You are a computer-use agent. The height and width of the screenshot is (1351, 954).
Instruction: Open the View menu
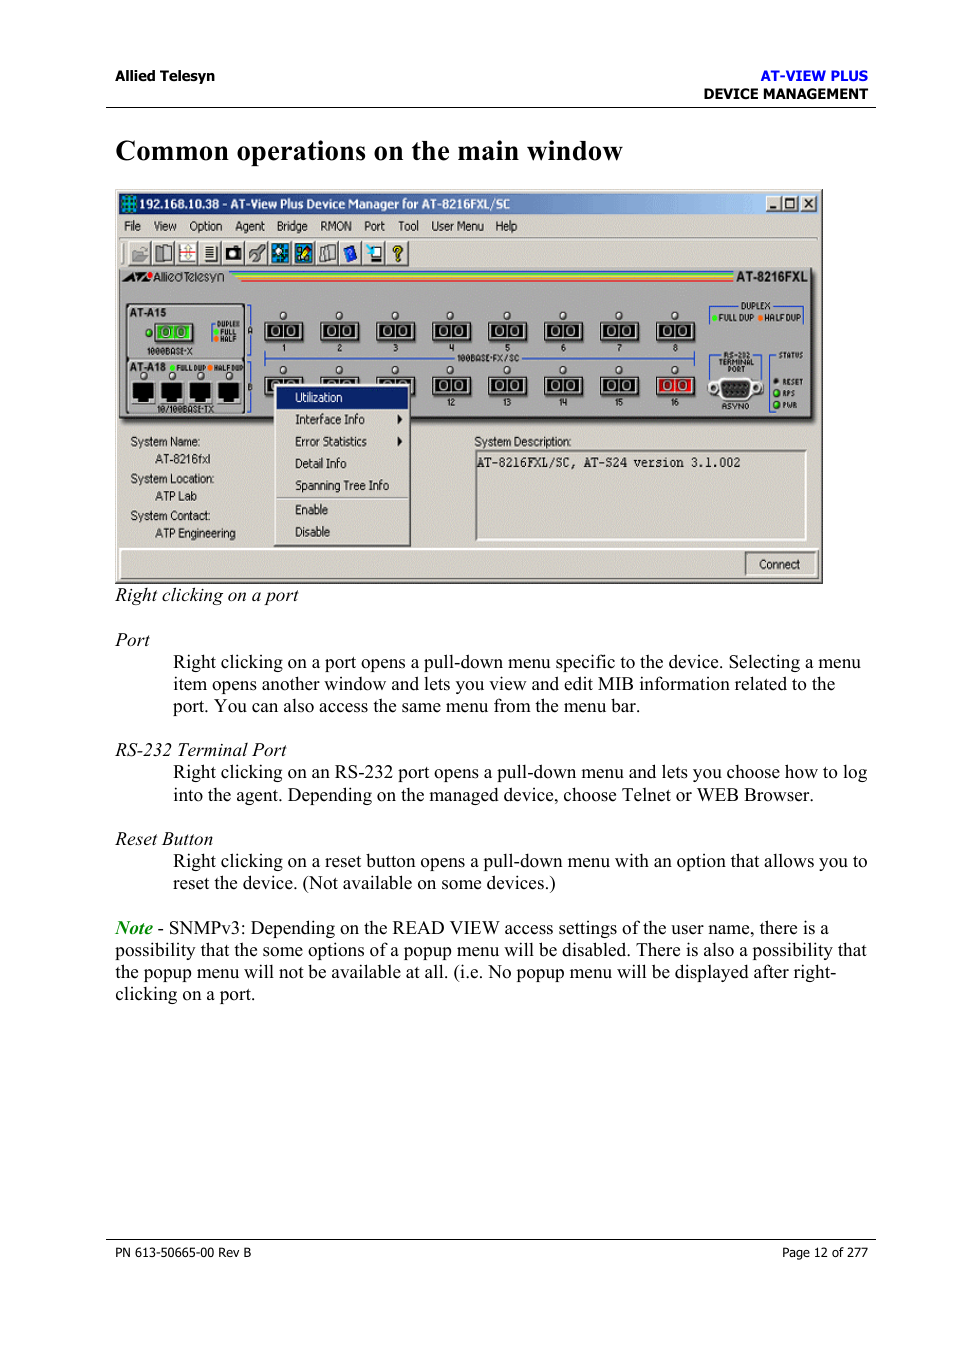165,227
